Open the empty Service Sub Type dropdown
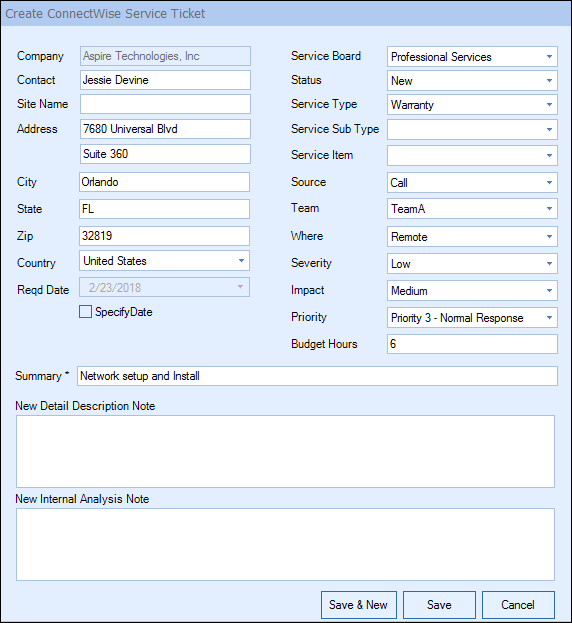The image size is (572, 623). 472,130
